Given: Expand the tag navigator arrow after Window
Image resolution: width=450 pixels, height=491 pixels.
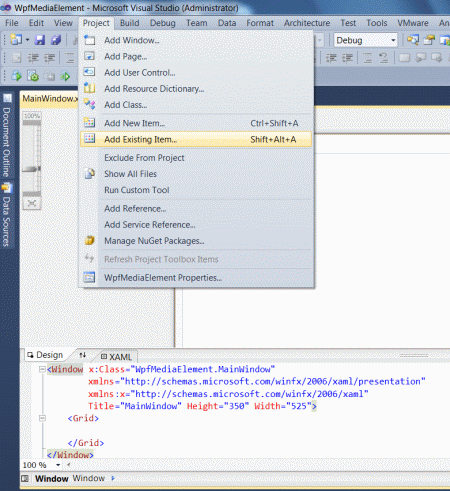Looking at the screenshot, I should [x=113, y=478].
